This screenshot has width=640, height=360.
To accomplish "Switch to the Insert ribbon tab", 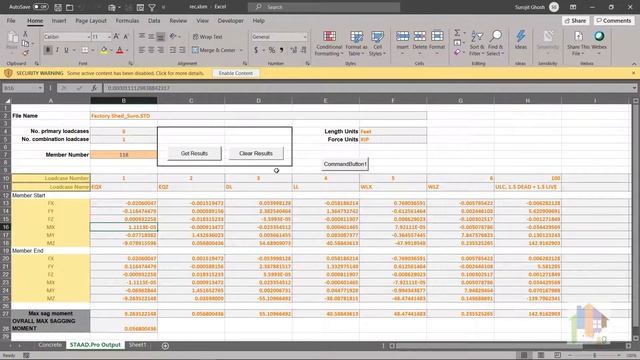I will pyautogui.click(x=59, y=20).
